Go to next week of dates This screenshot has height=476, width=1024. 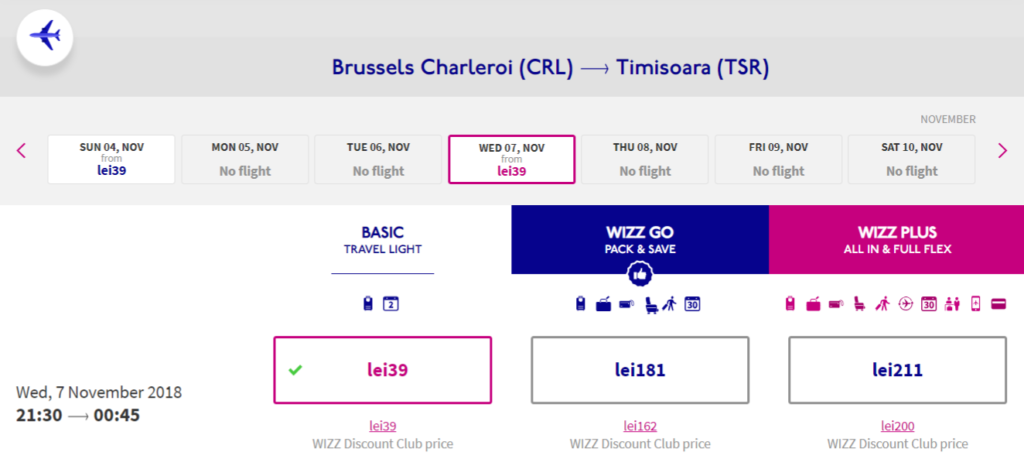pyautogui.click(x=1002, y=151)
